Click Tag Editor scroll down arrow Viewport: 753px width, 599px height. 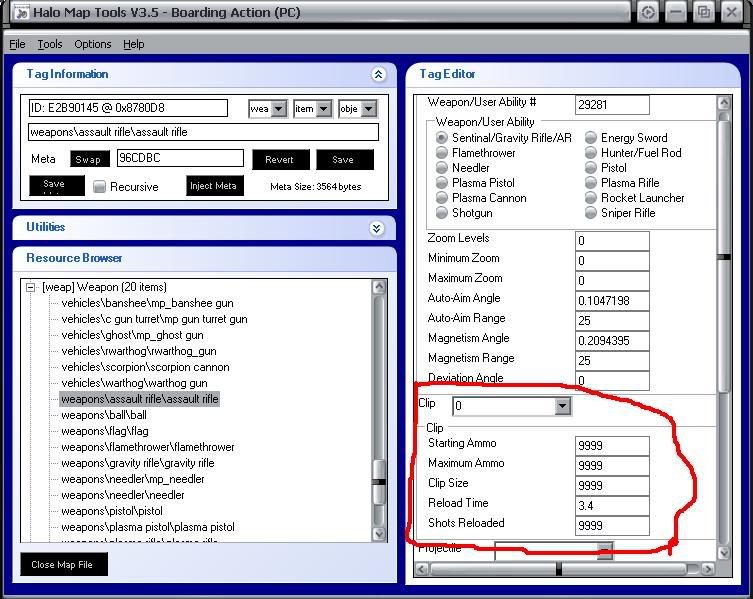pos(724,553)
